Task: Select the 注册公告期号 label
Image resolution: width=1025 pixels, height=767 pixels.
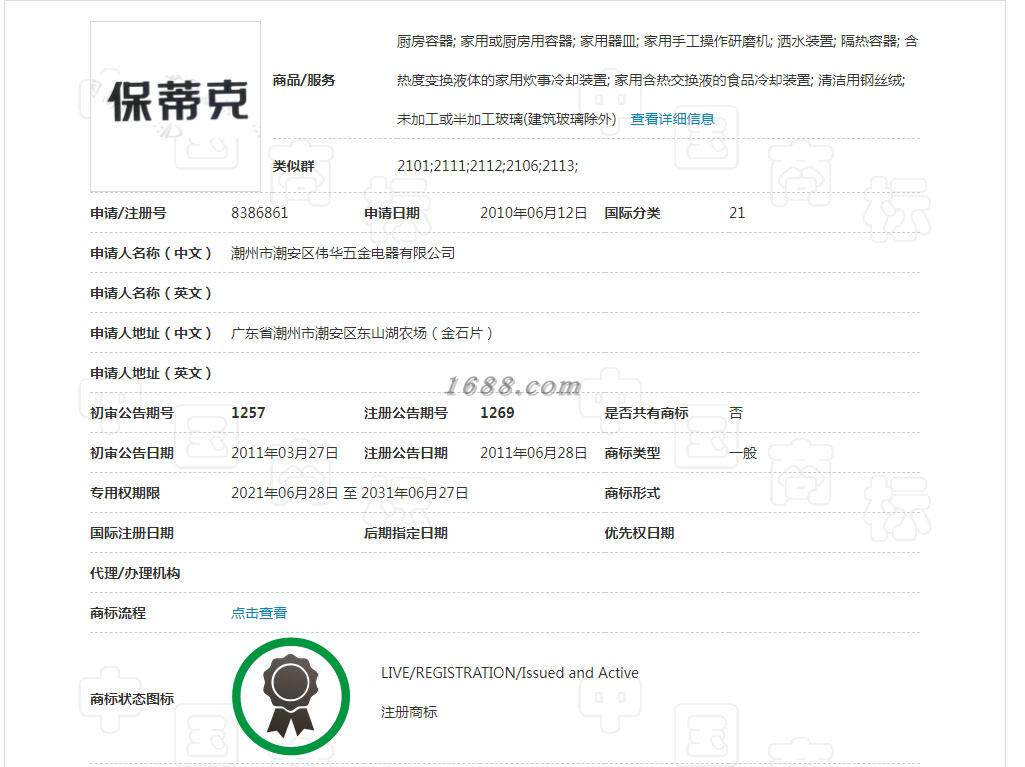Action: [406, 413]
